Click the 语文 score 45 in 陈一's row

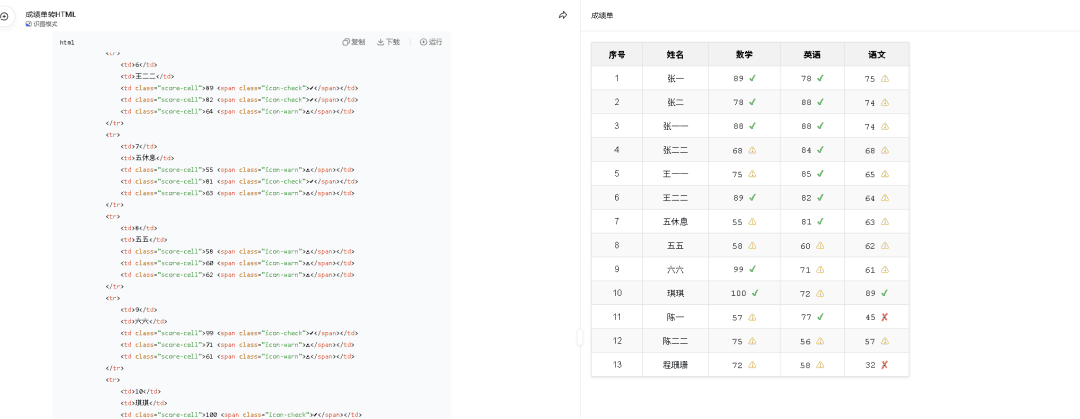[x=869, y=317]
